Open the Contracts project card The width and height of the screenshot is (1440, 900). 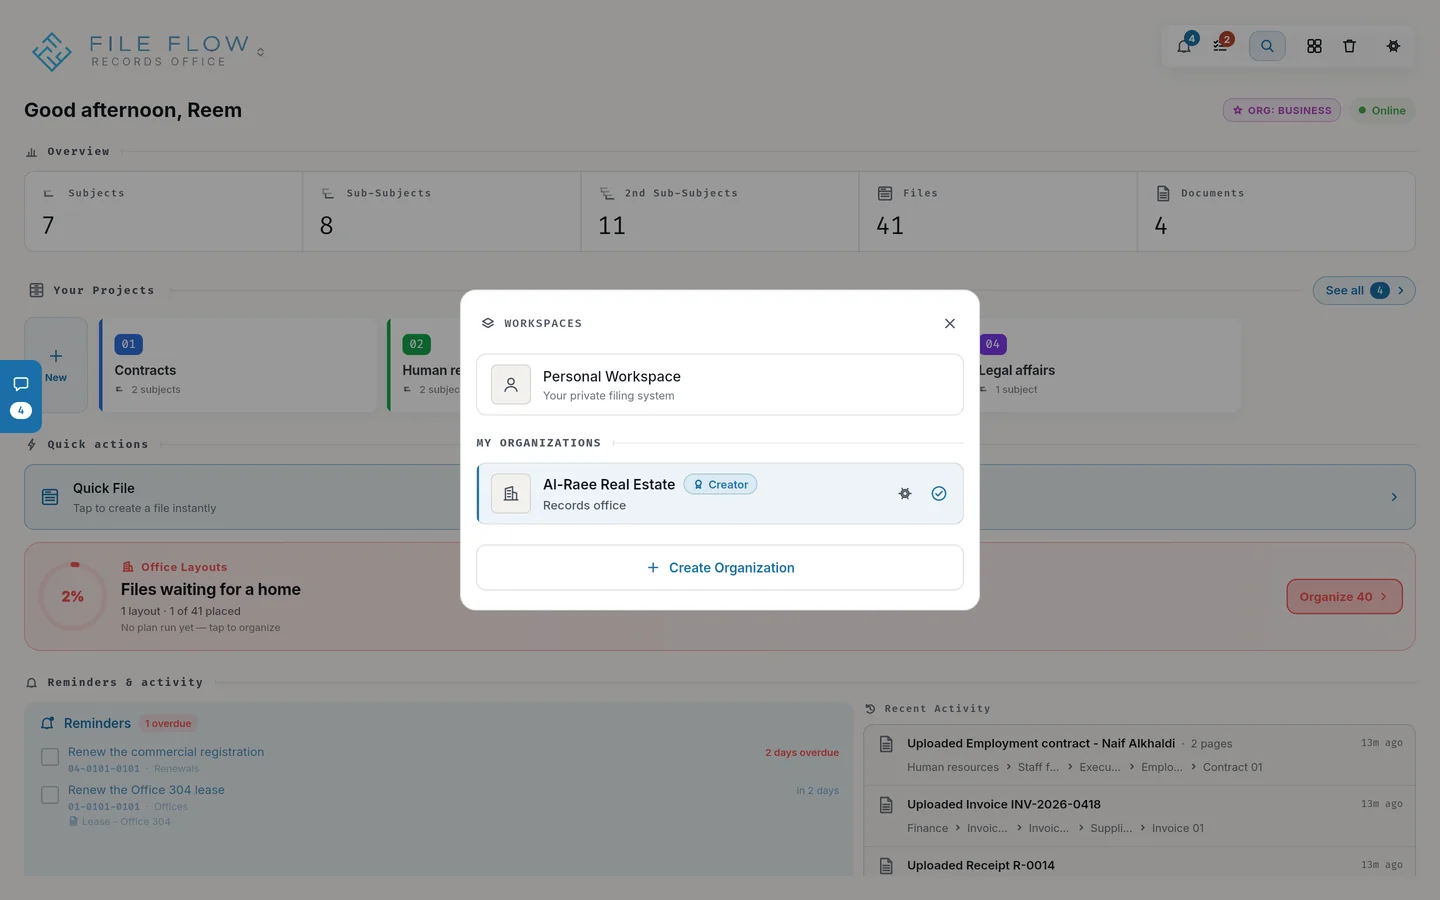[238, 365]
